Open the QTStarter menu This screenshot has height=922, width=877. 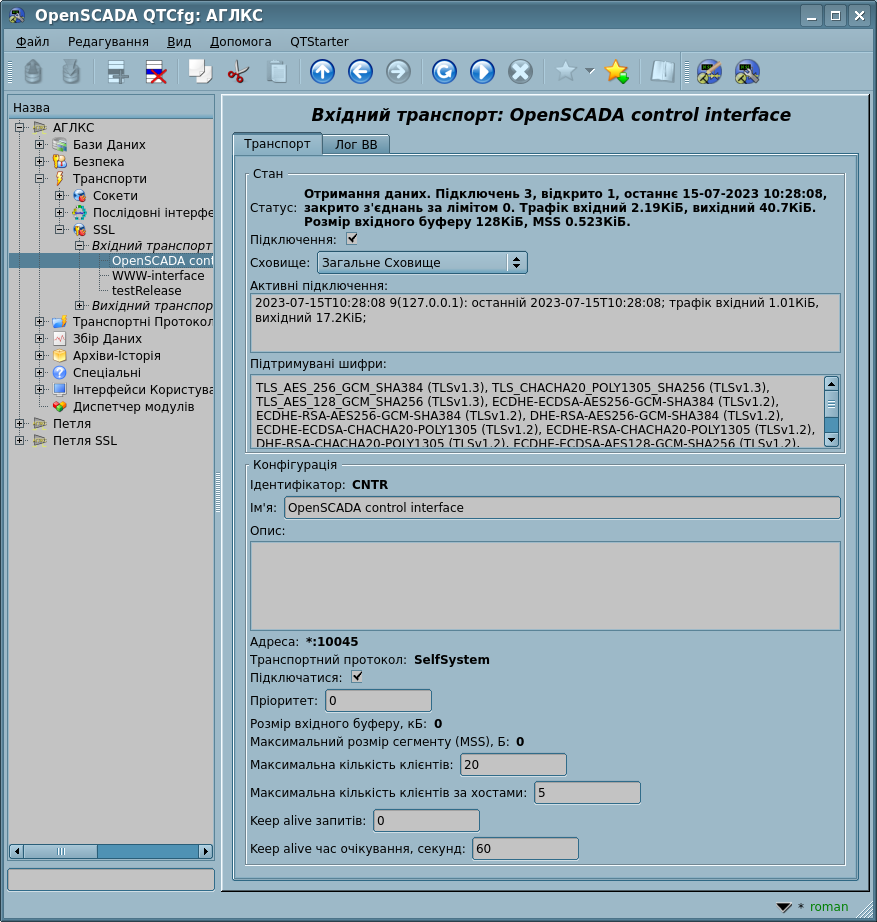point(319,42)
